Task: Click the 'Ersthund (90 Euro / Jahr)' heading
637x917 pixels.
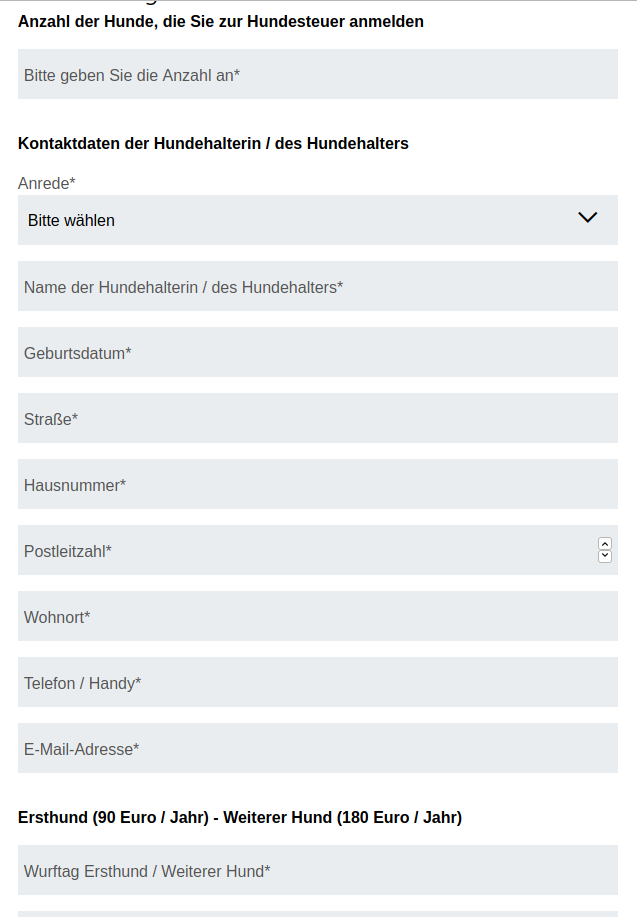Action: click(x=239, y=817)
